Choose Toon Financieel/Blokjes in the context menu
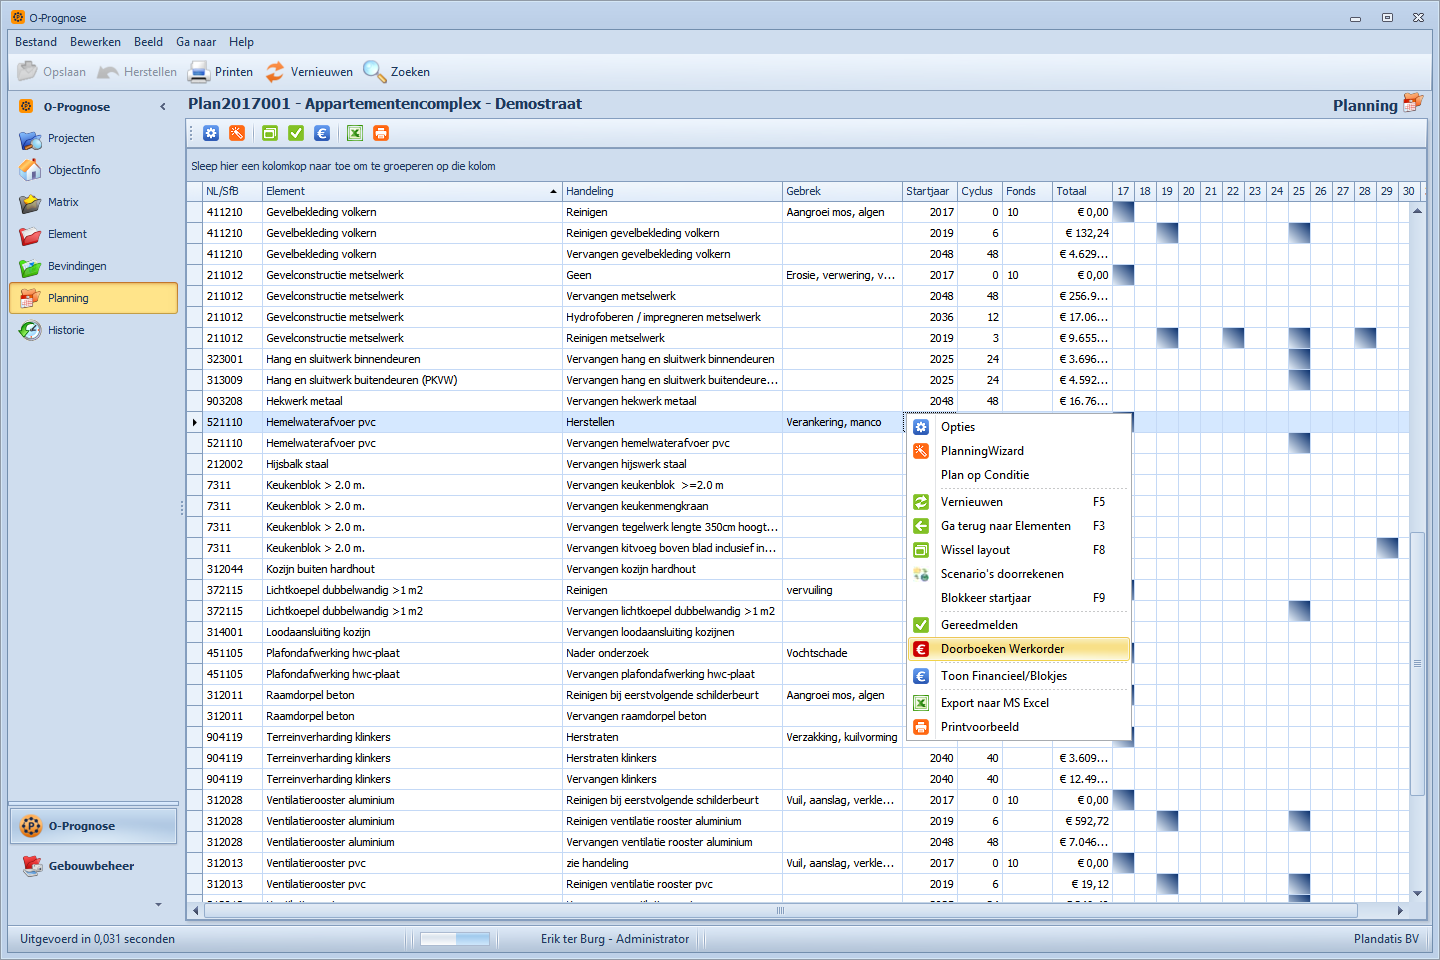Screen dimensions: 1440x960 point(1019,676)
